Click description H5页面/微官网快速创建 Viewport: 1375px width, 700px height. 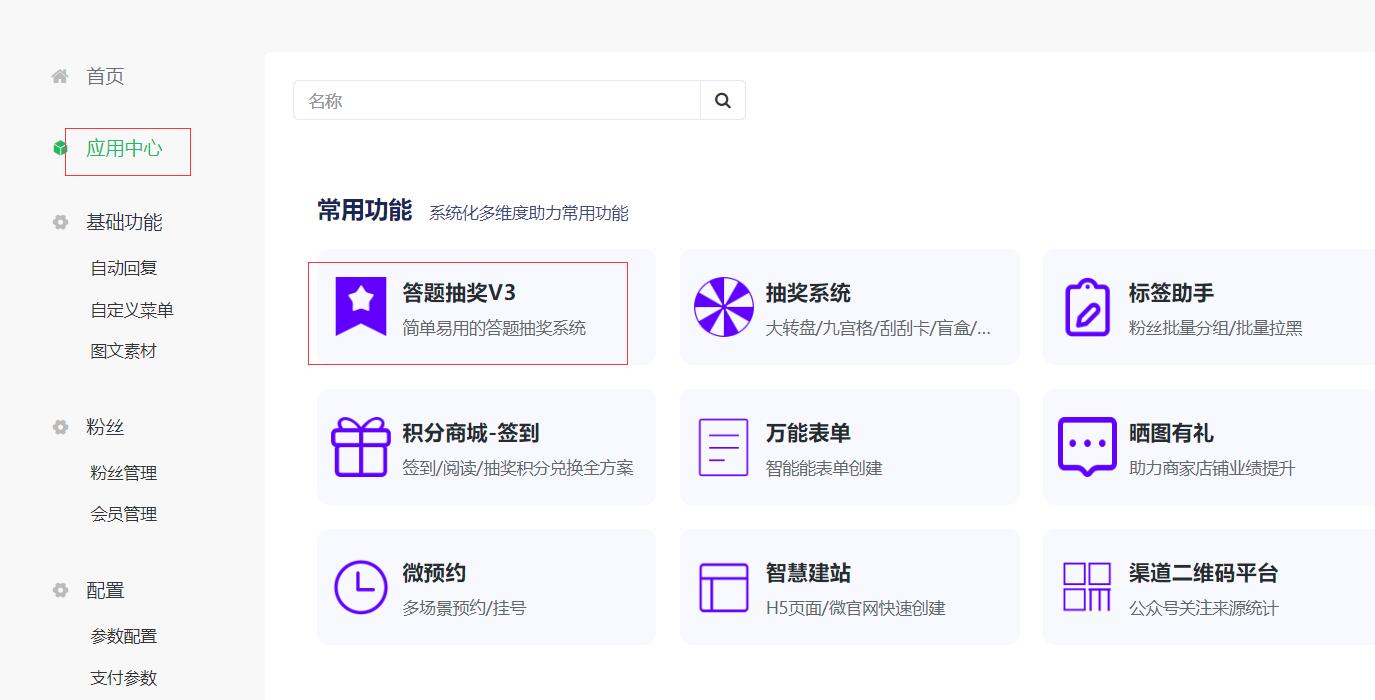(x=856, y=608)
